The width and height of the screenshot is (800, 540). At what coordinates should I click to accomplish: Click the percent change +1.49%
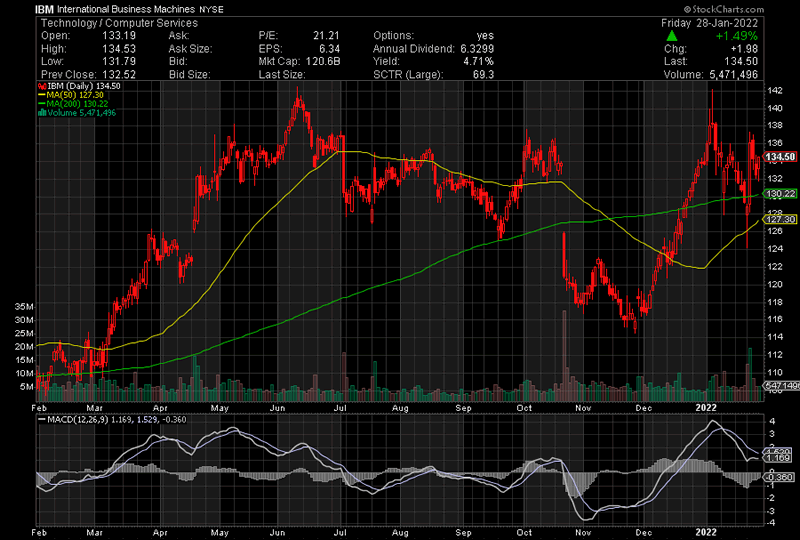point(736,36)
